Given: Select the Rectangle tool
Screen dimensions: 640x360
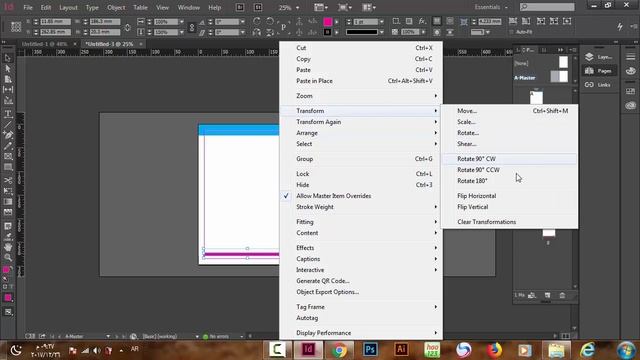Looking at the screenshot, I should [8, 167].
